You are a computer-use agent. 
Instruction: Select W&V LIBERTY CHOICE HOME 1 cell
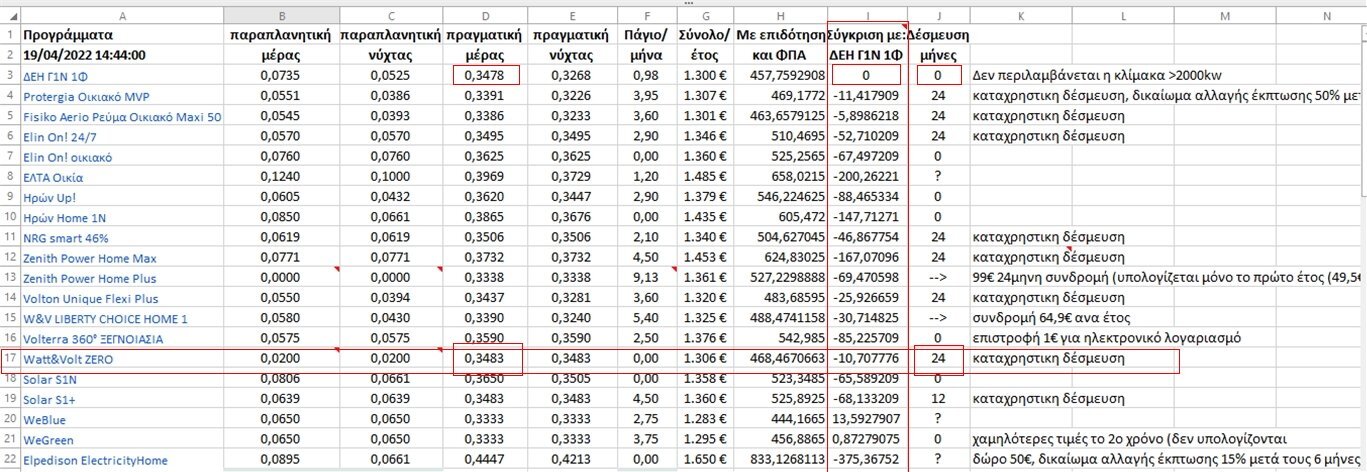pos(121,318)
